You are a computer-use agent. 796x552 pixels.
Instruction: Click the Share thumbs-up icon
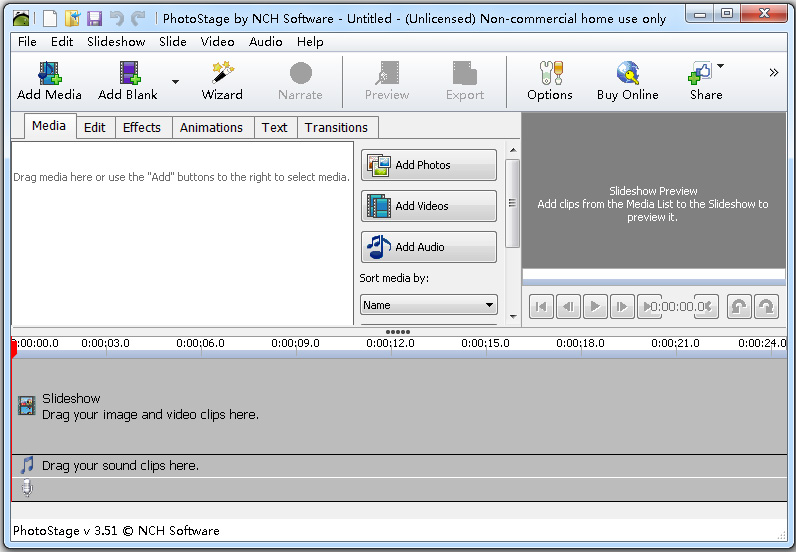coord(700,73)
